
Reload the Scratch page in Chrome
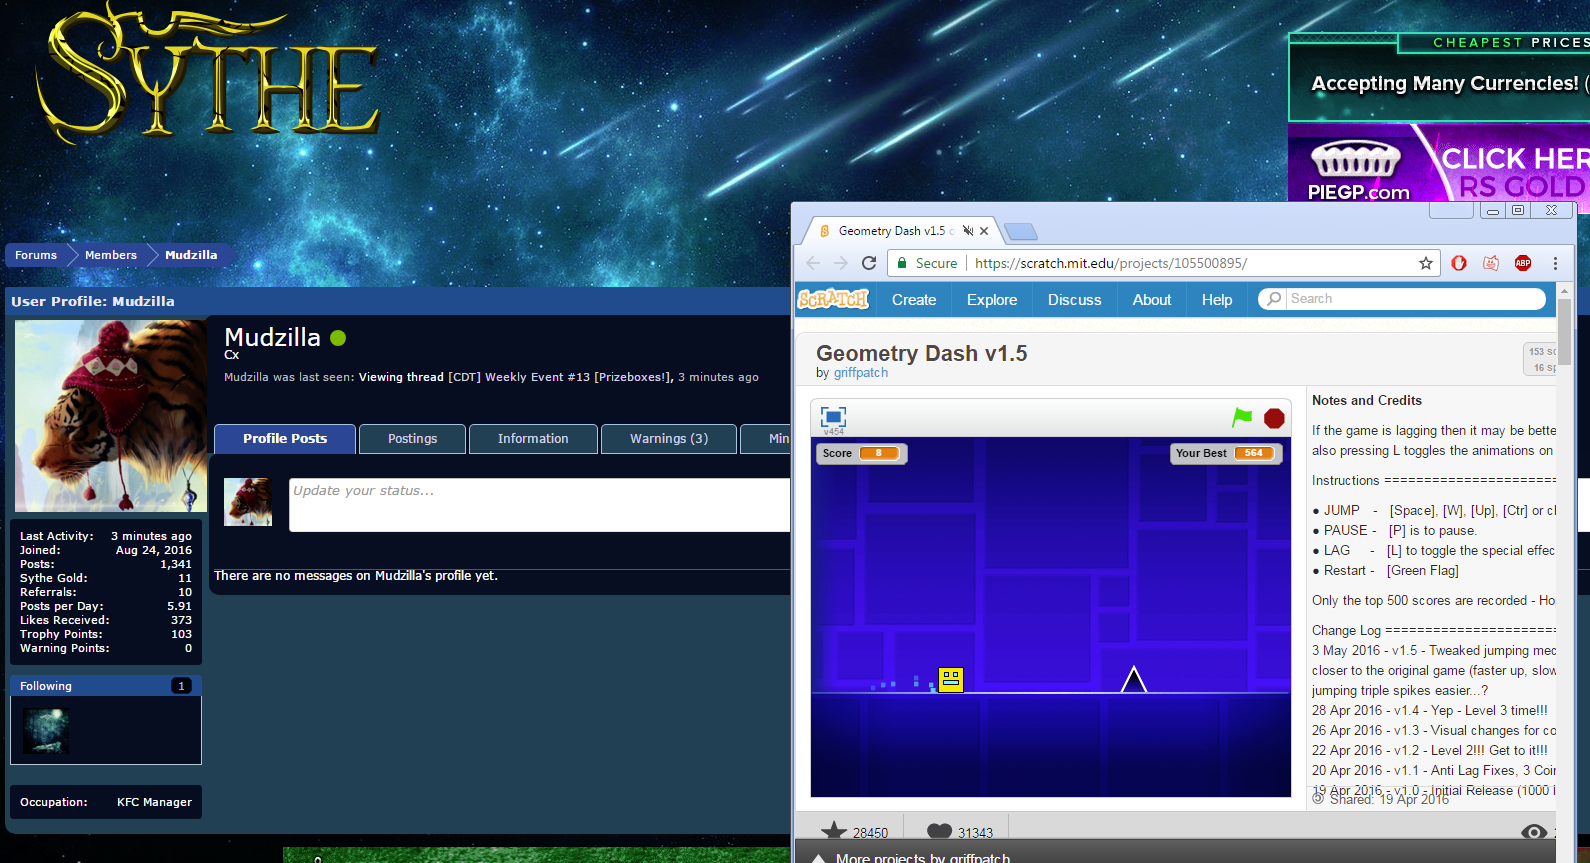(869, 263)
